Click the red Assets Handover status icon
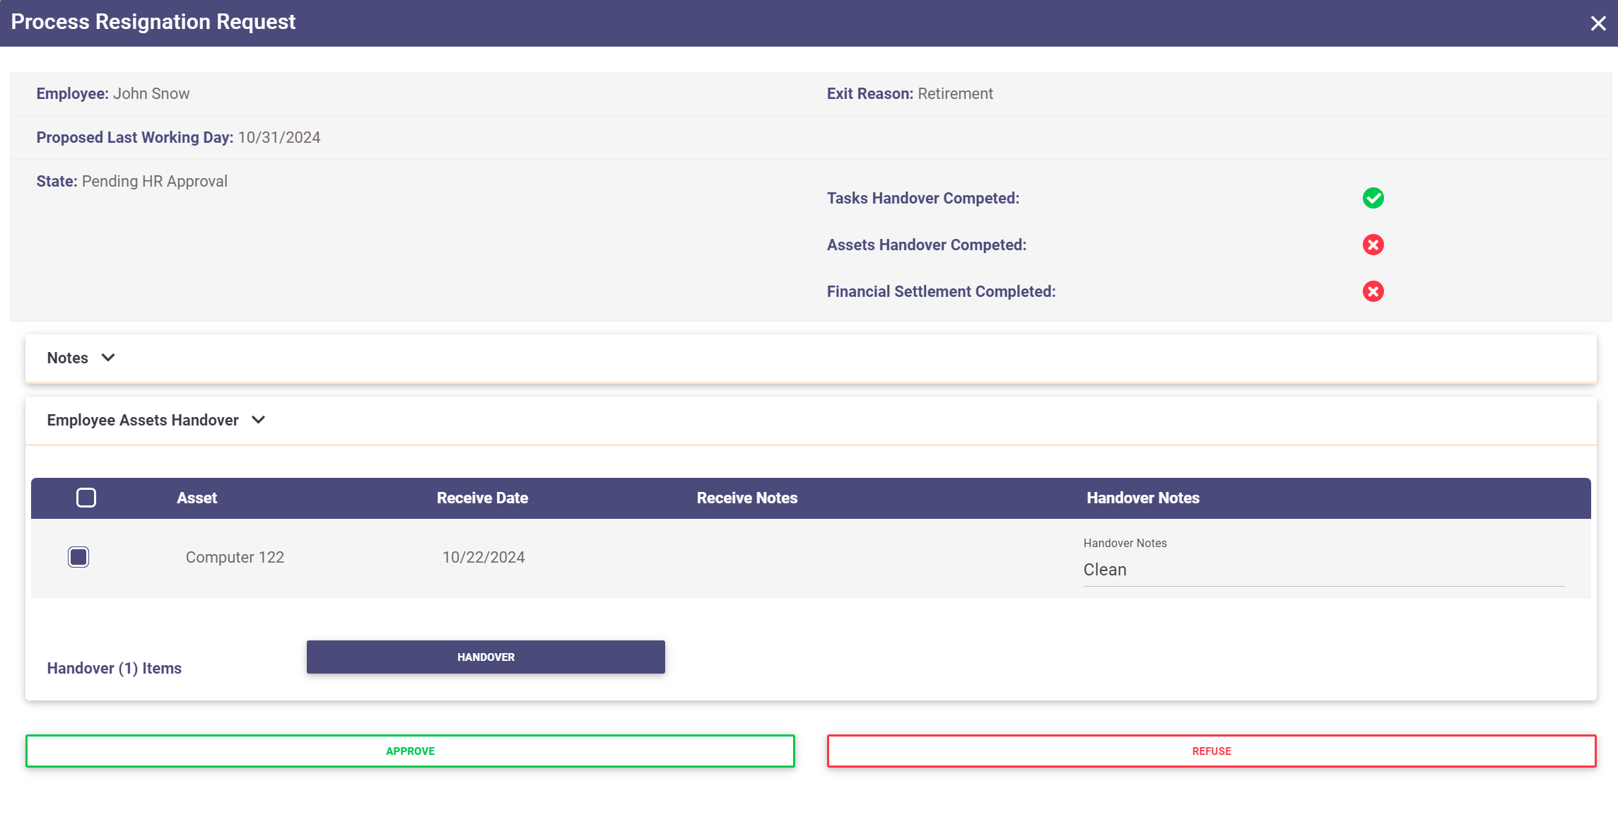1618x815 pixels. [1373, 245]
